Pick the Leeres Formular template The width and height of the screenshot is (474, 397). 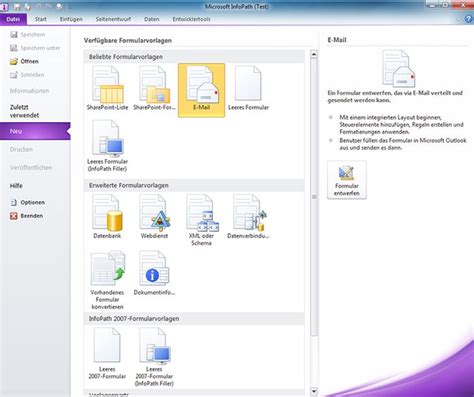click(248, 88)
